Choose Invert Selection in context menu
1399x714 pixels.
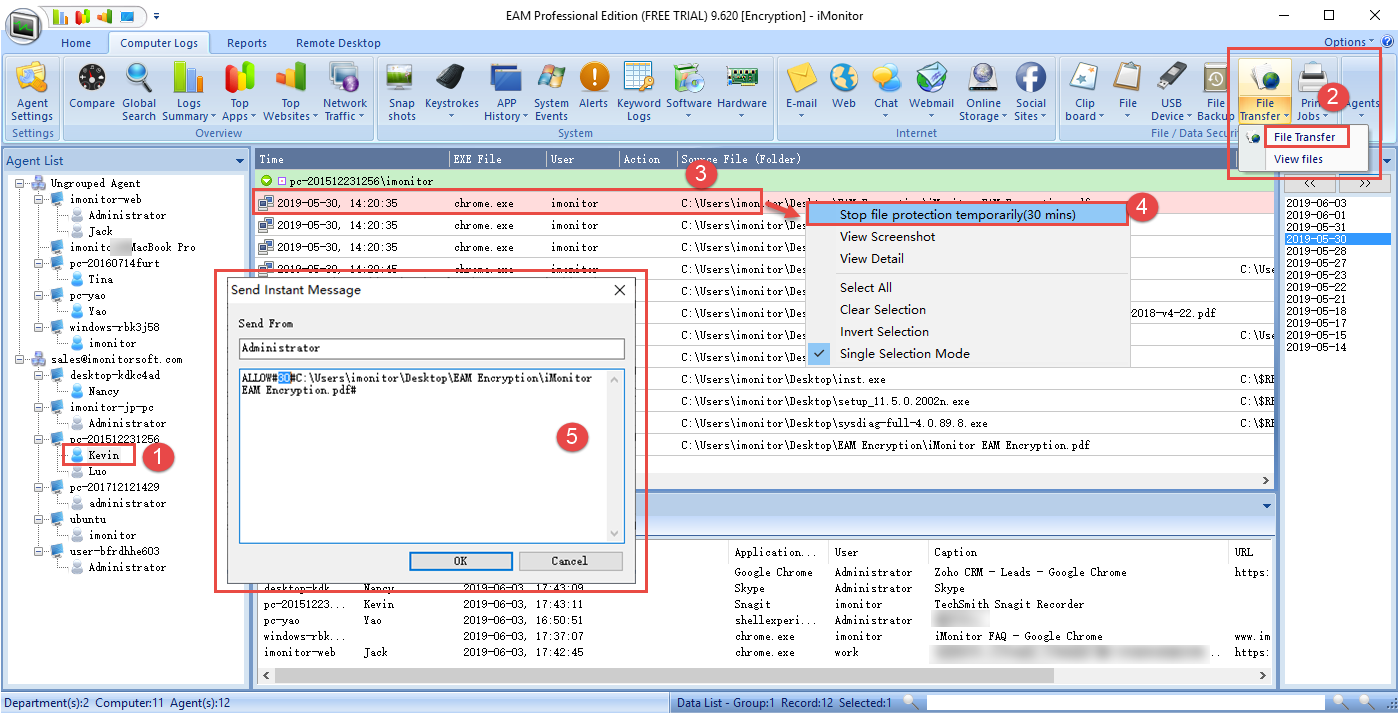point(884,332)
